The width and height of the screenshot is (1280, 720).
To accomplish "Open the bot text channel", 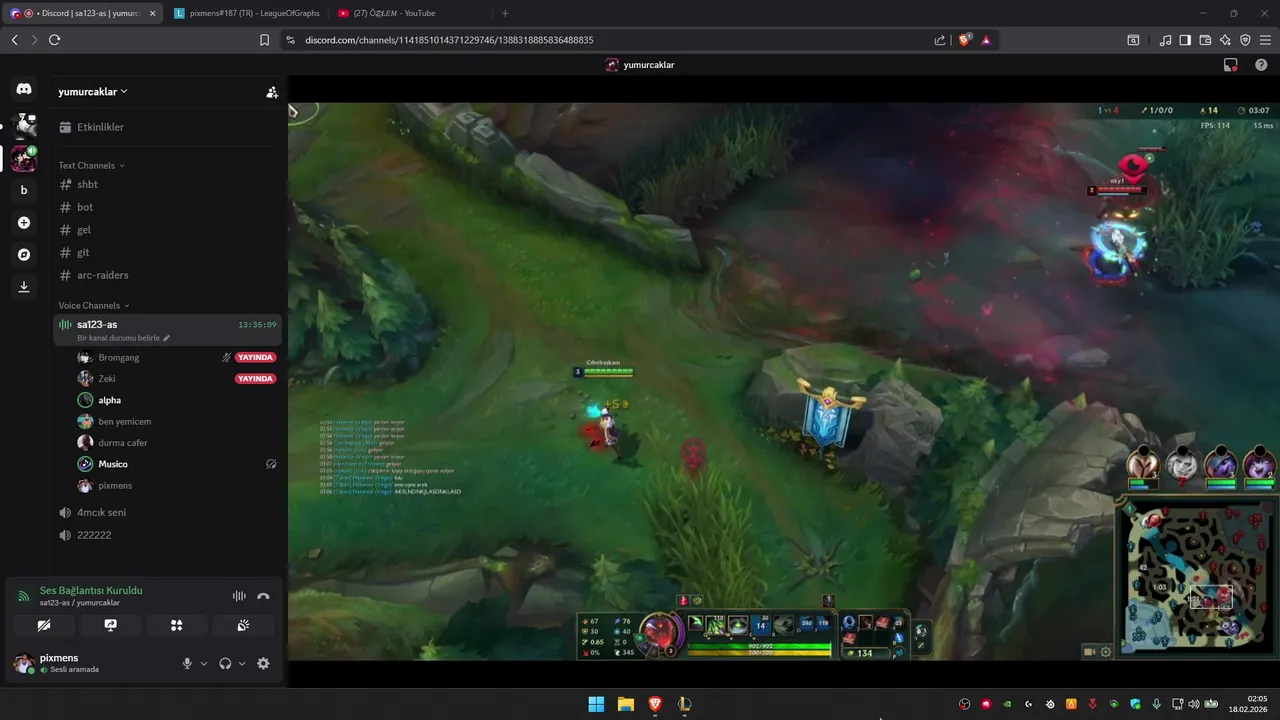I will point(167,207).
